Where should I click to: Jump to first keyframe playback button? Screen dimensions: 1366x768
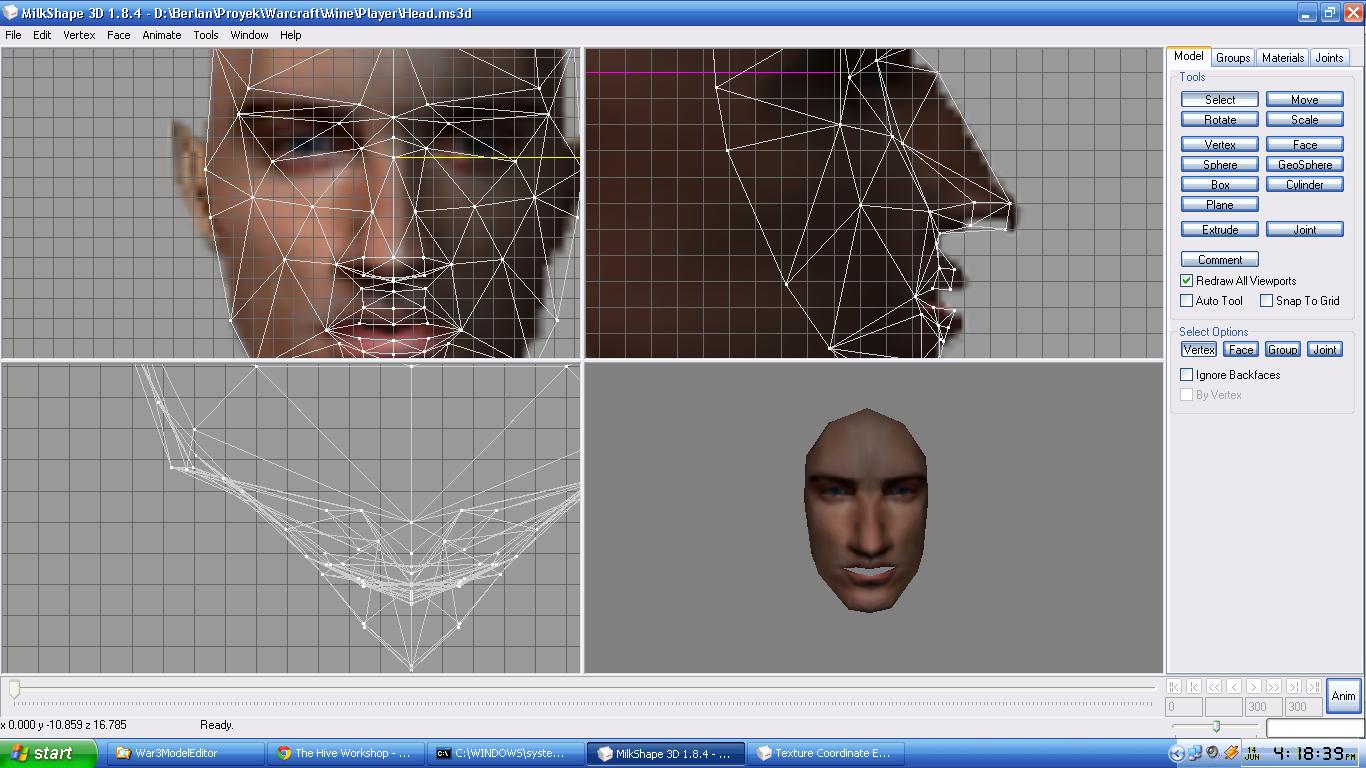pos(1174,686)
